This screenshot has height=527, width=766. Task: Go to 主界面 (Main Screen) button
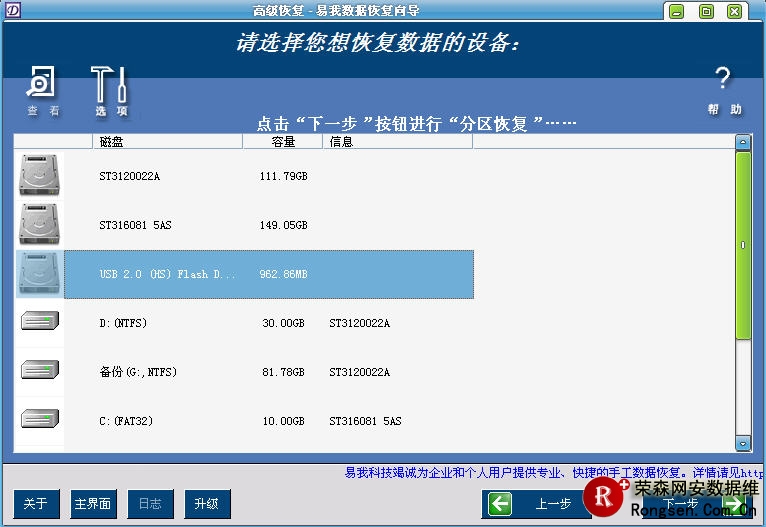pyautogui.click(x=93, y=503)
